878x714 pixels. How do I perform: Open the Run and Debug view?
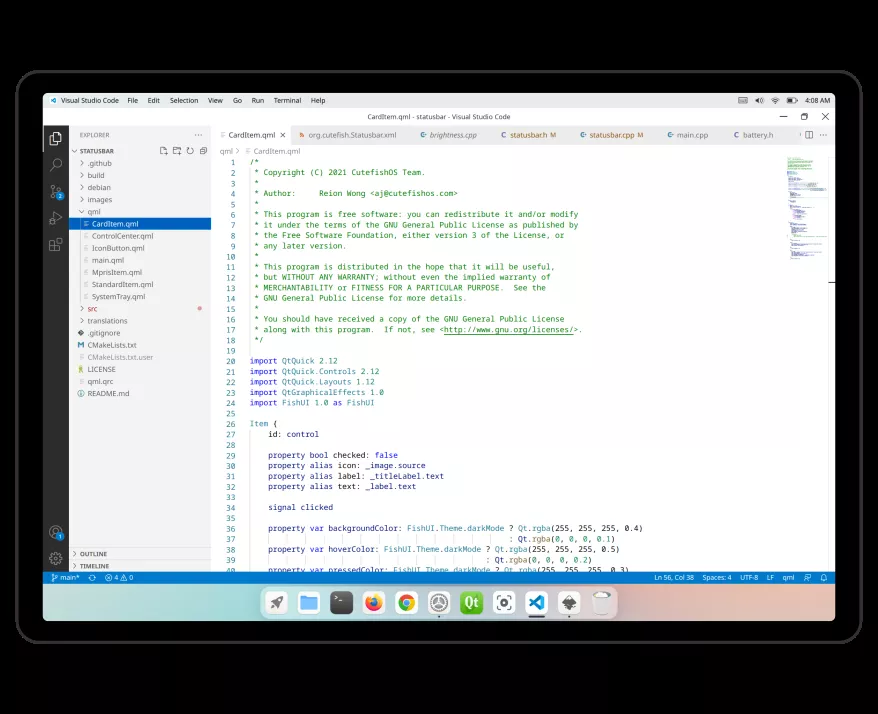pos(55,218)
